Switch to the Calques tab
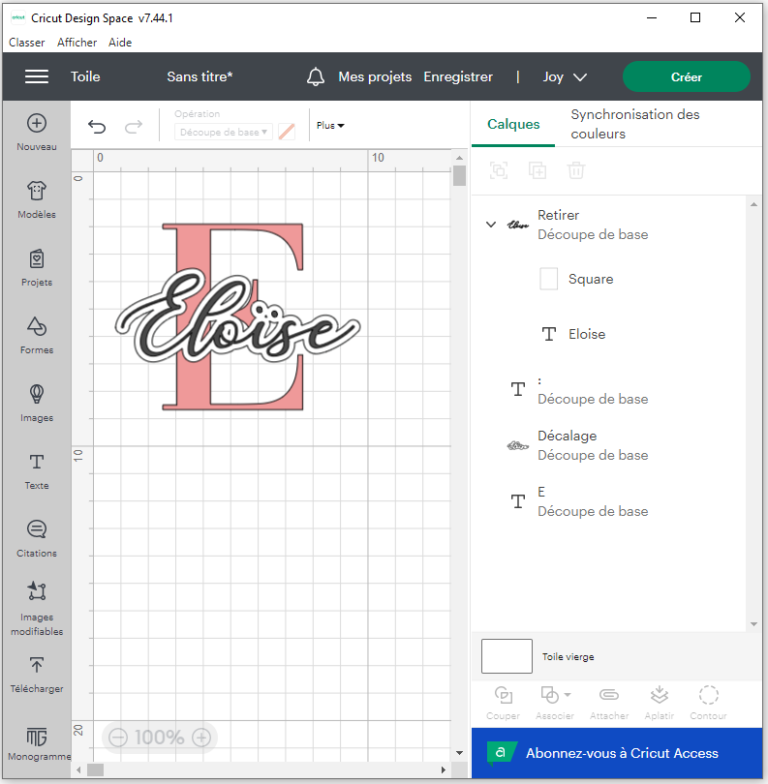768x784 pixels. [514, 124]
